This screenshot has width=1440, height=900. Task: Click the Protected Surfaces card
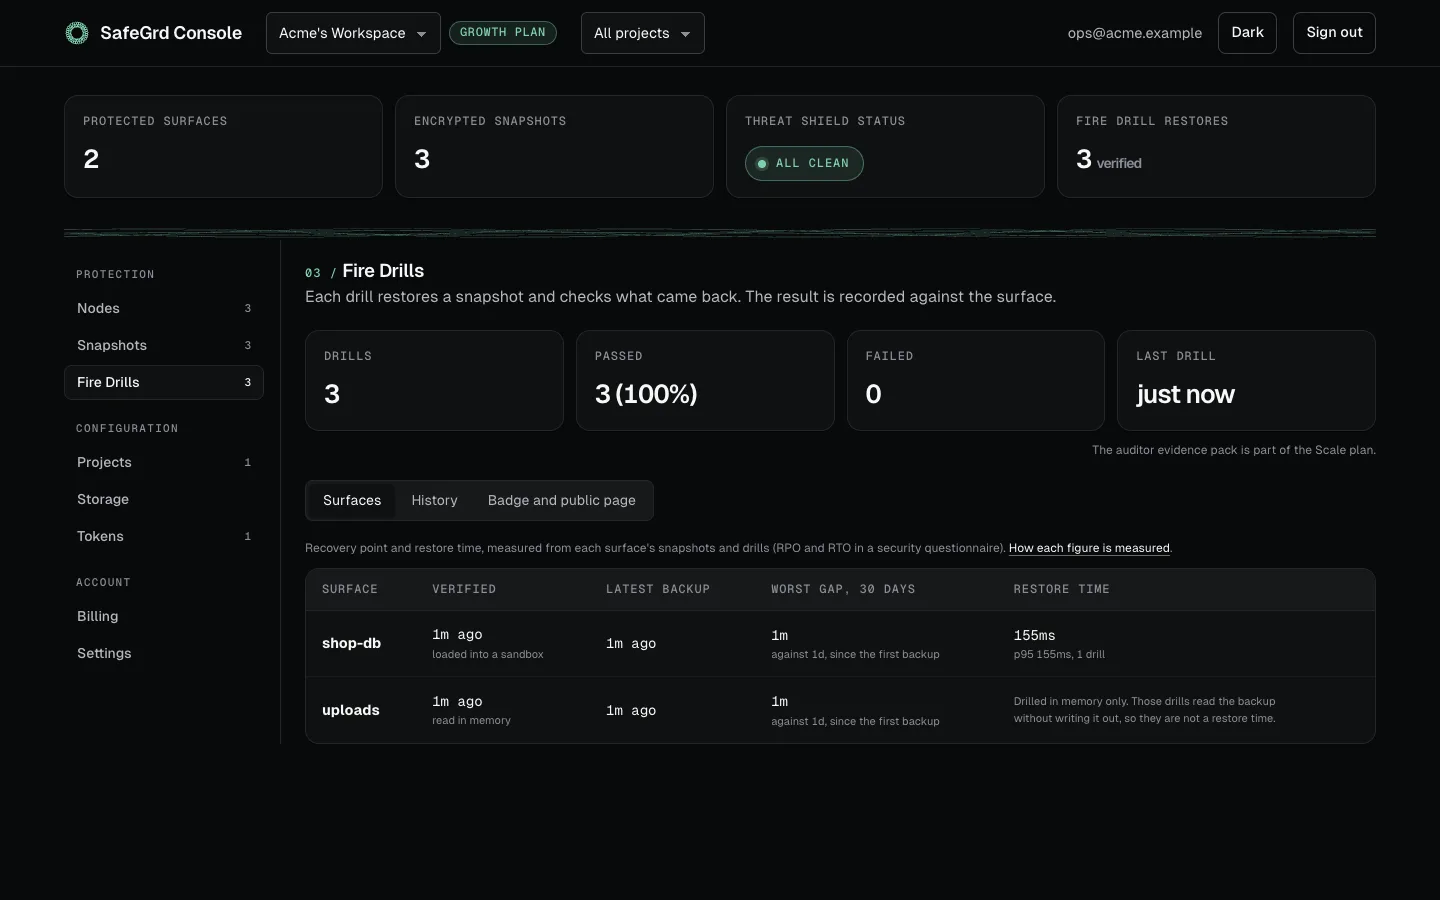tap(223, 146)
